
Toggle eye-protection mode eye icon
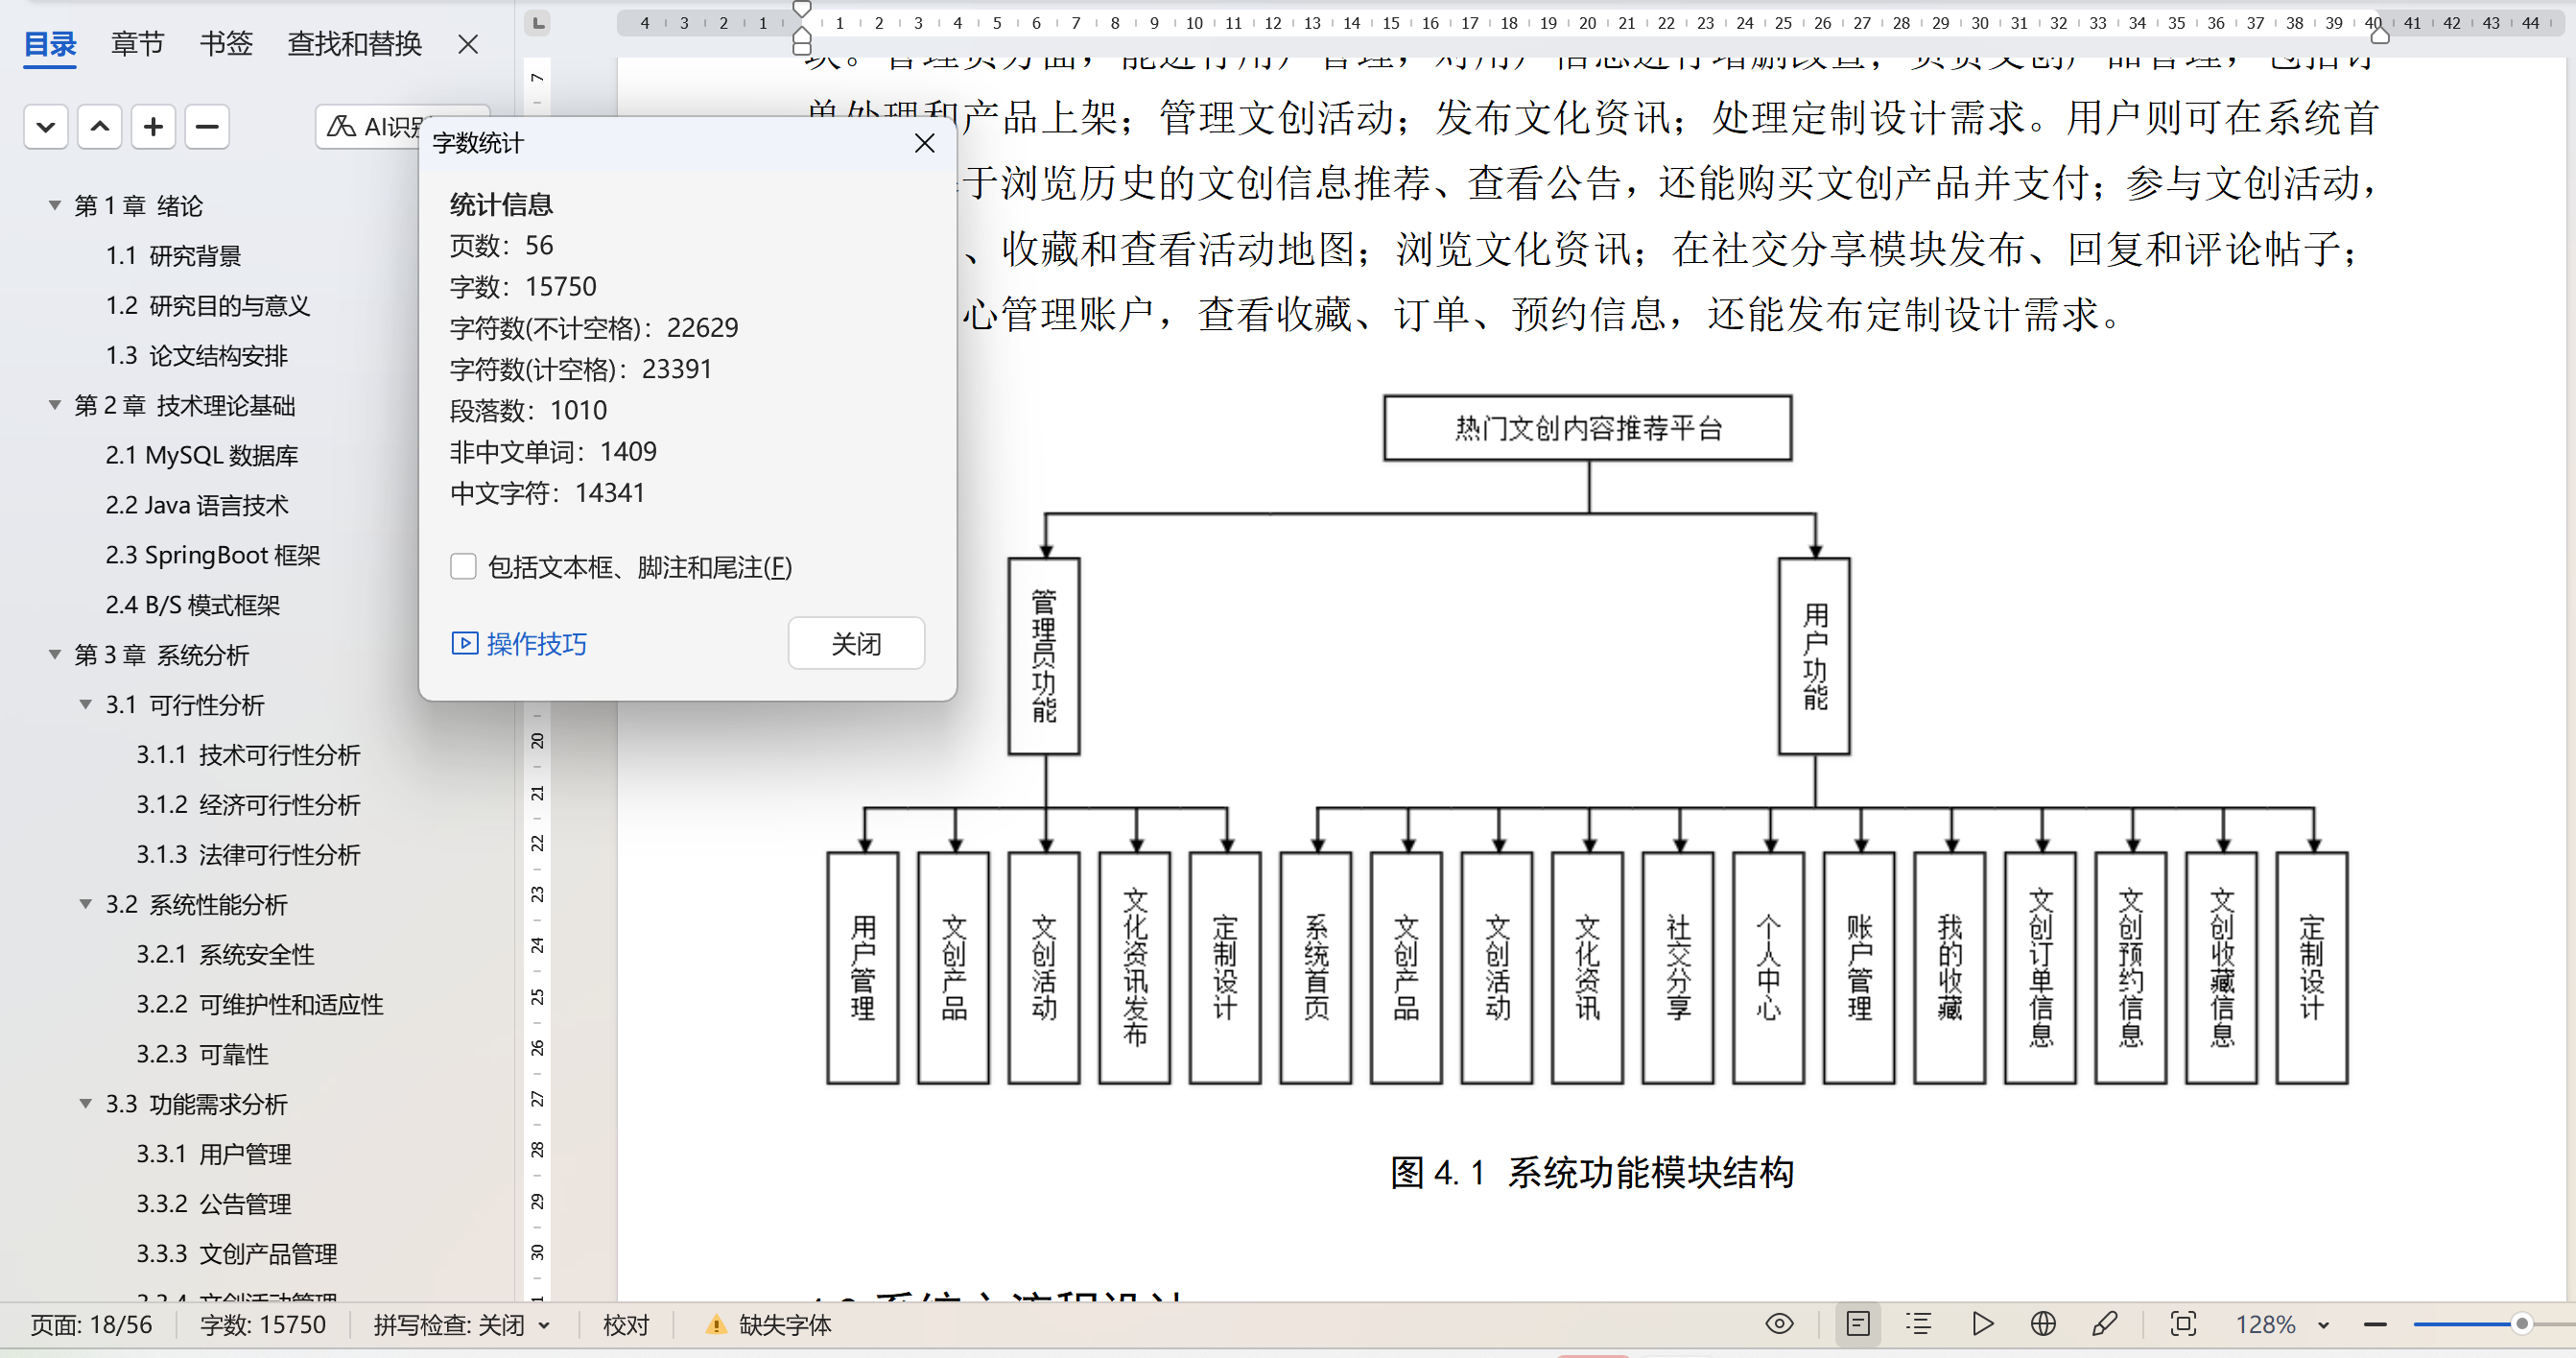pos(1779,1324)
